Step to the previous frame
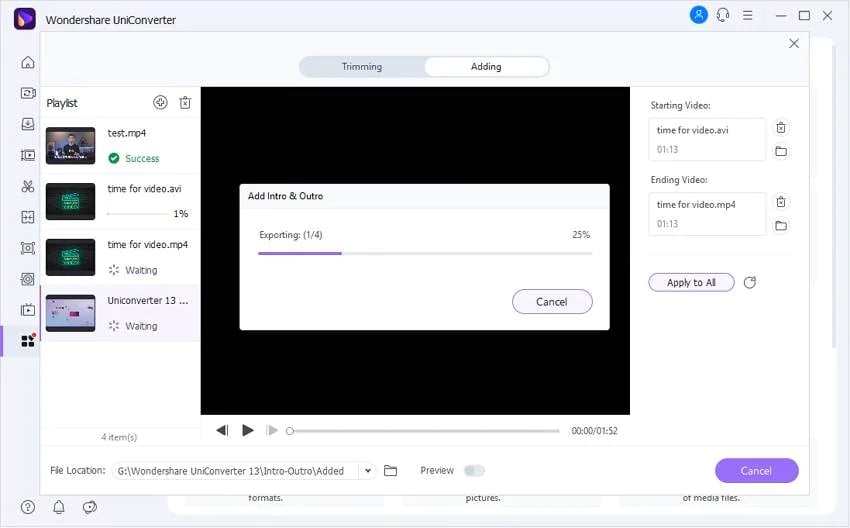The height and width of the screenshot is (528, 850). pyautogui.click(x=222, y=430)
